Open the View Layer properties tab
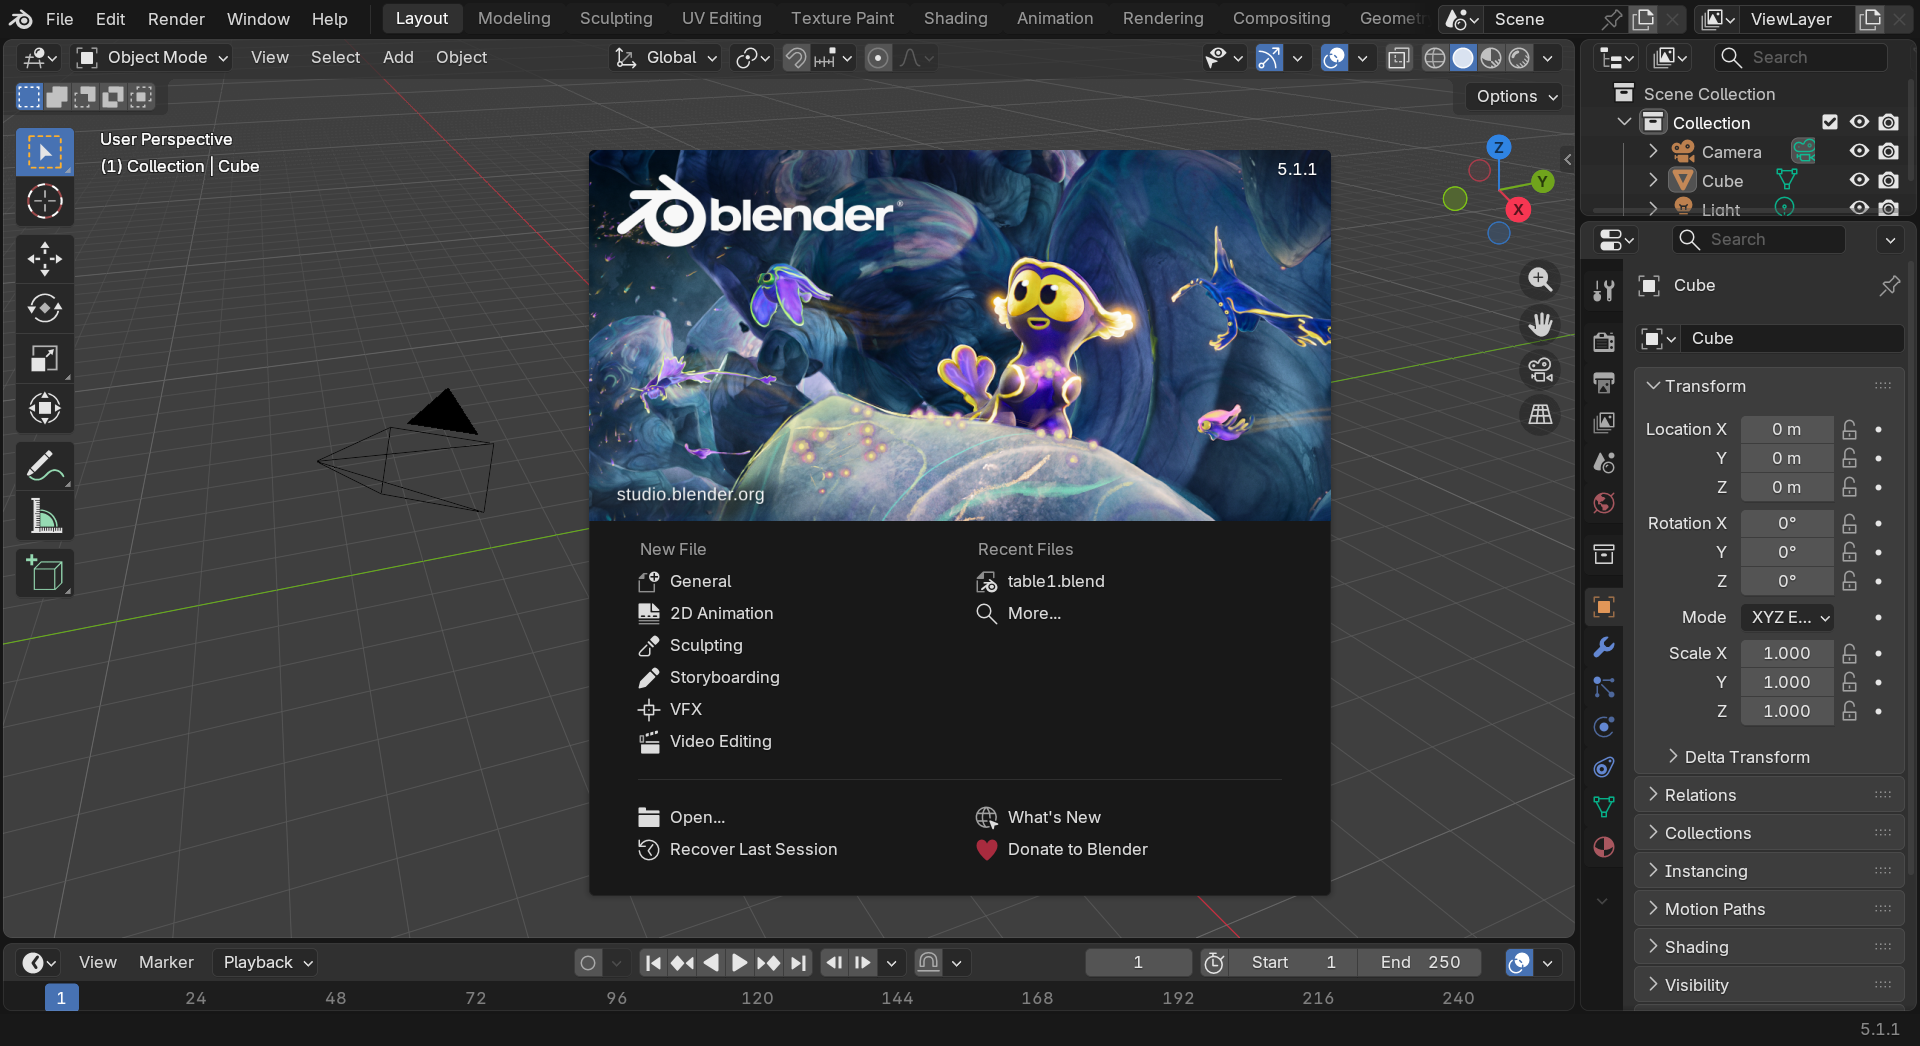 1604,422
